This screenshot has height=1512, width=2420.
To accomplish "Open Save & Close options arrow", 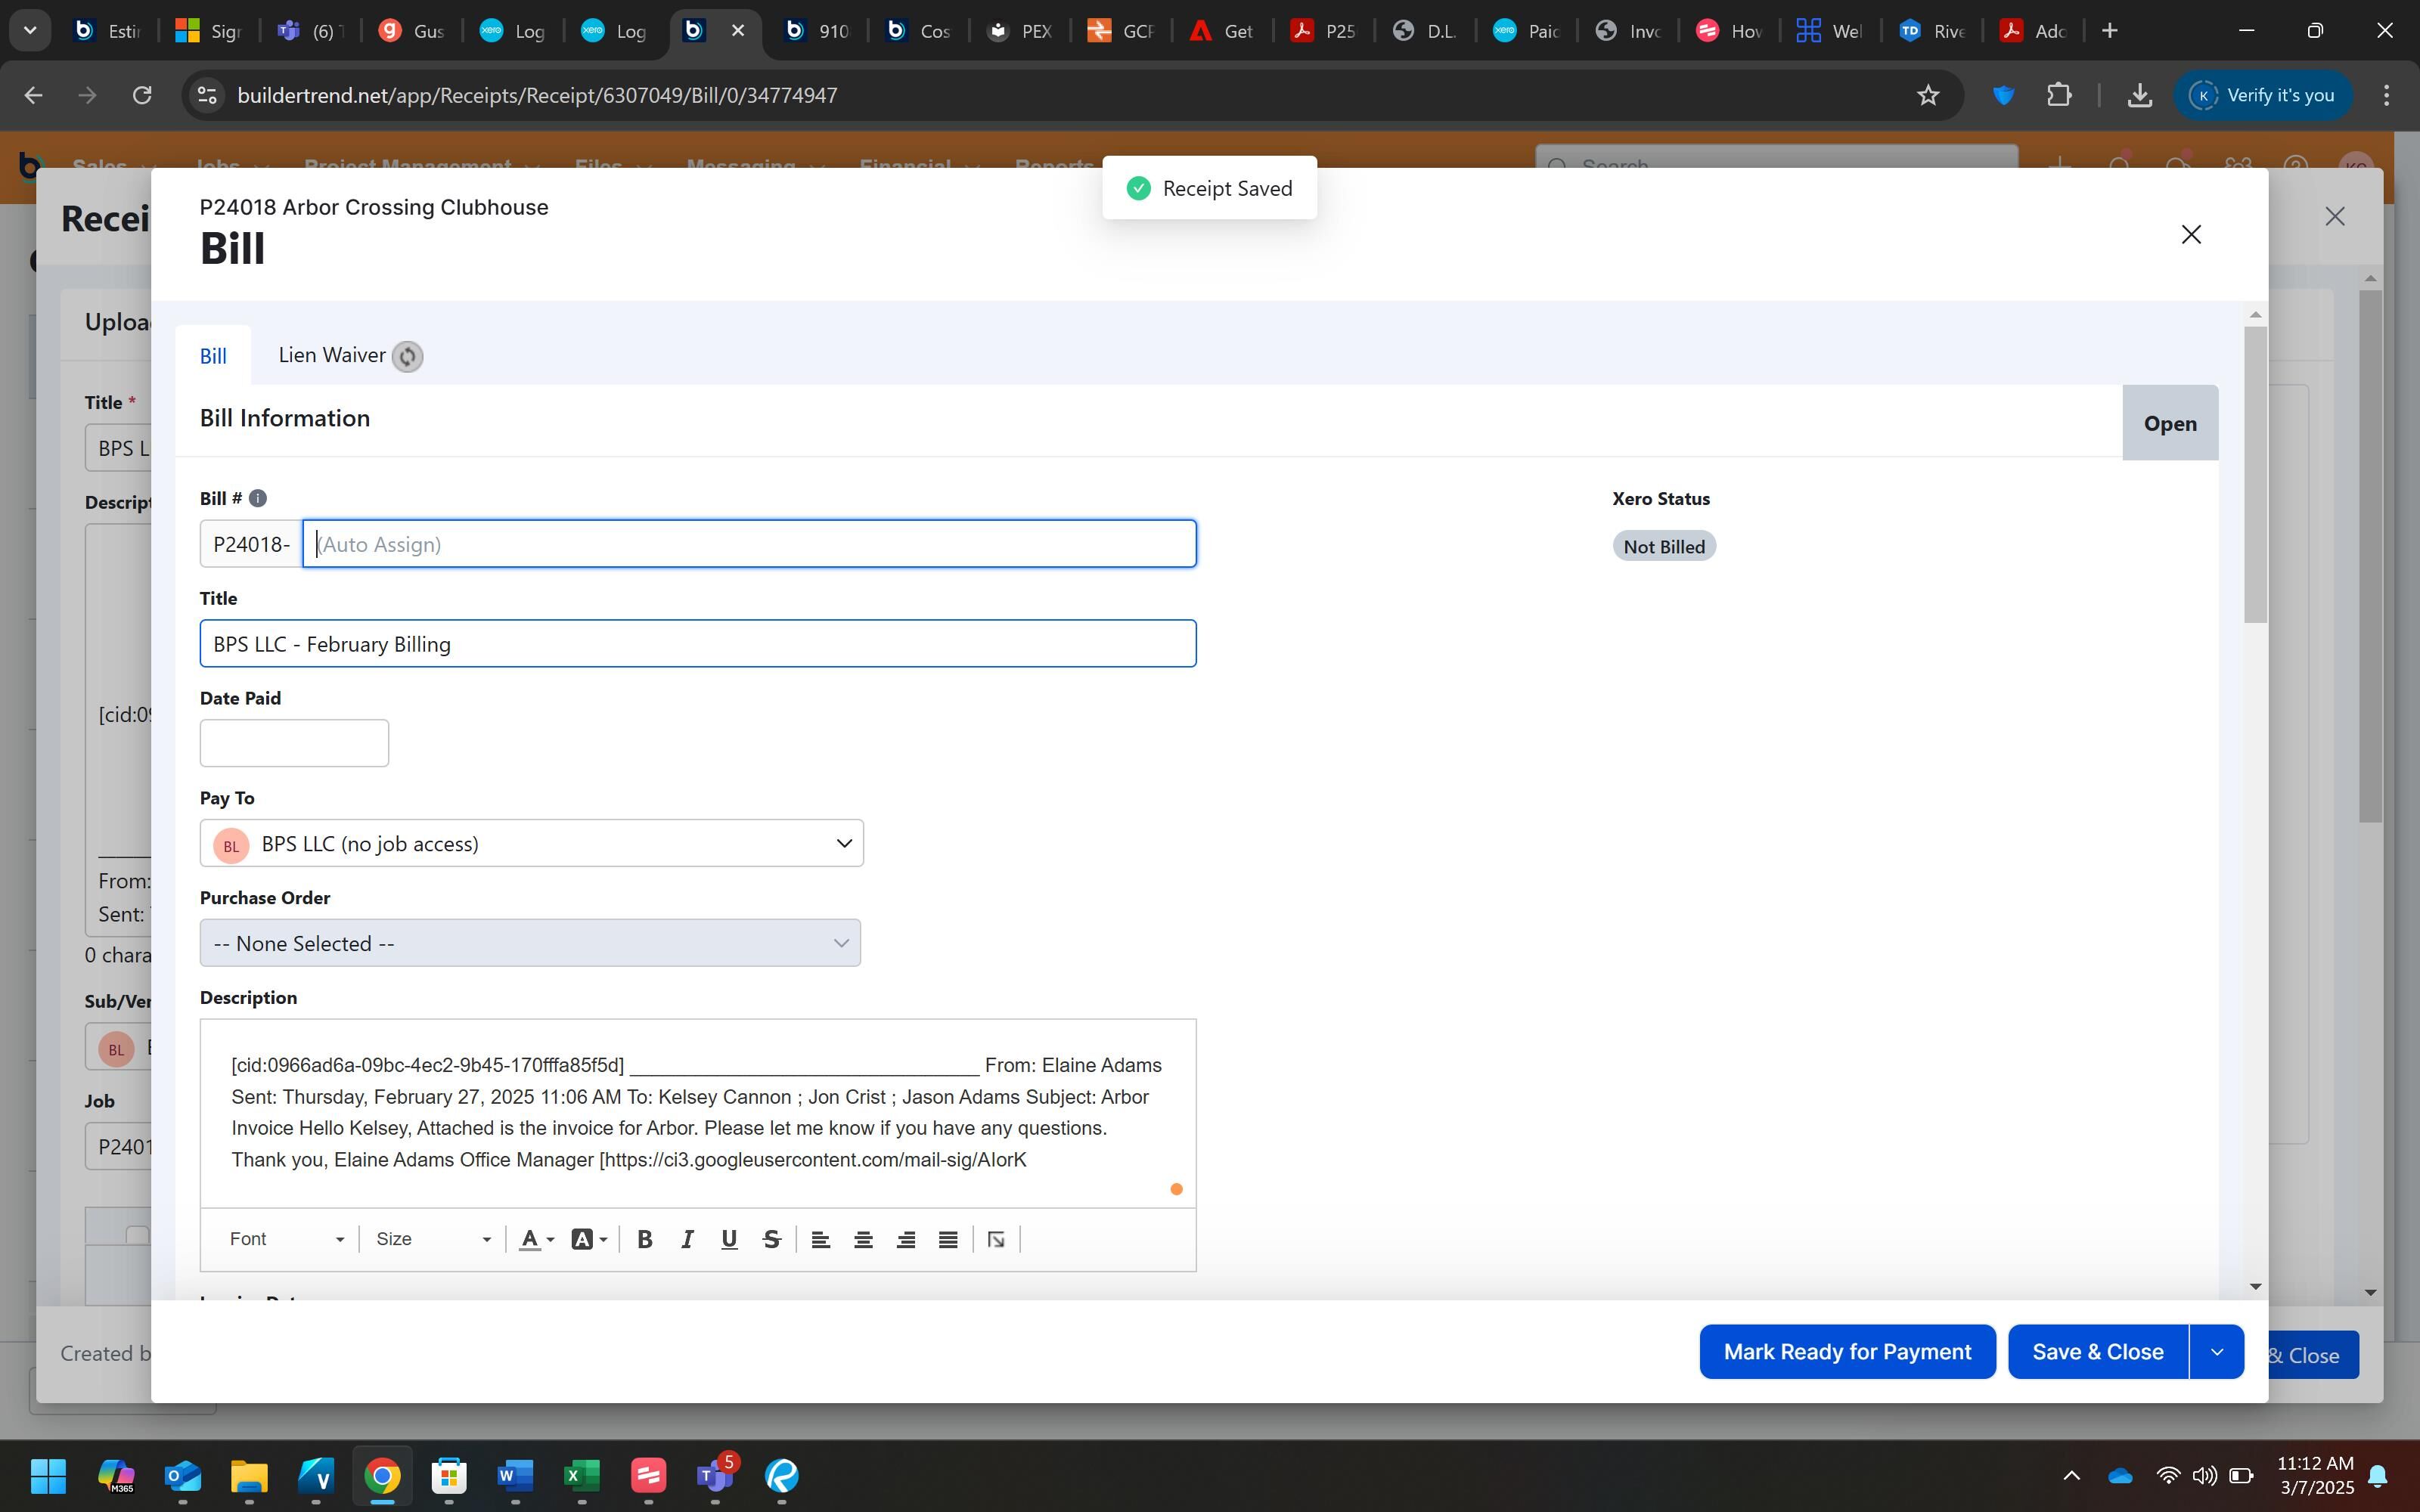I will [2216, 1352].
